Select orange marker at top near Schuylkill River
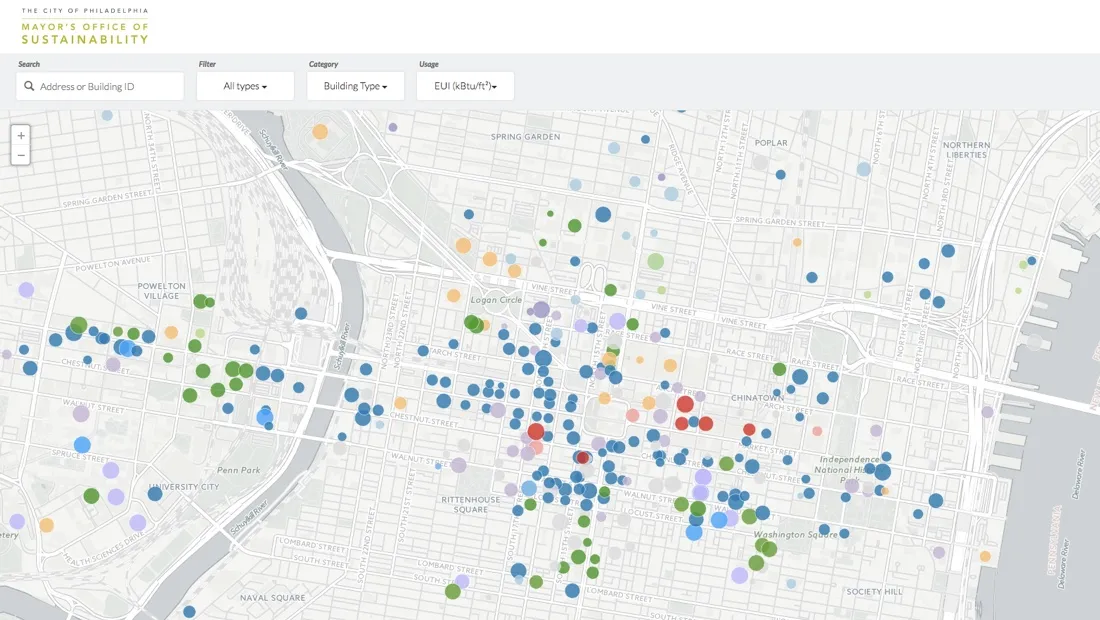The width and height of the screenshot is (1100, 620). 320,131
